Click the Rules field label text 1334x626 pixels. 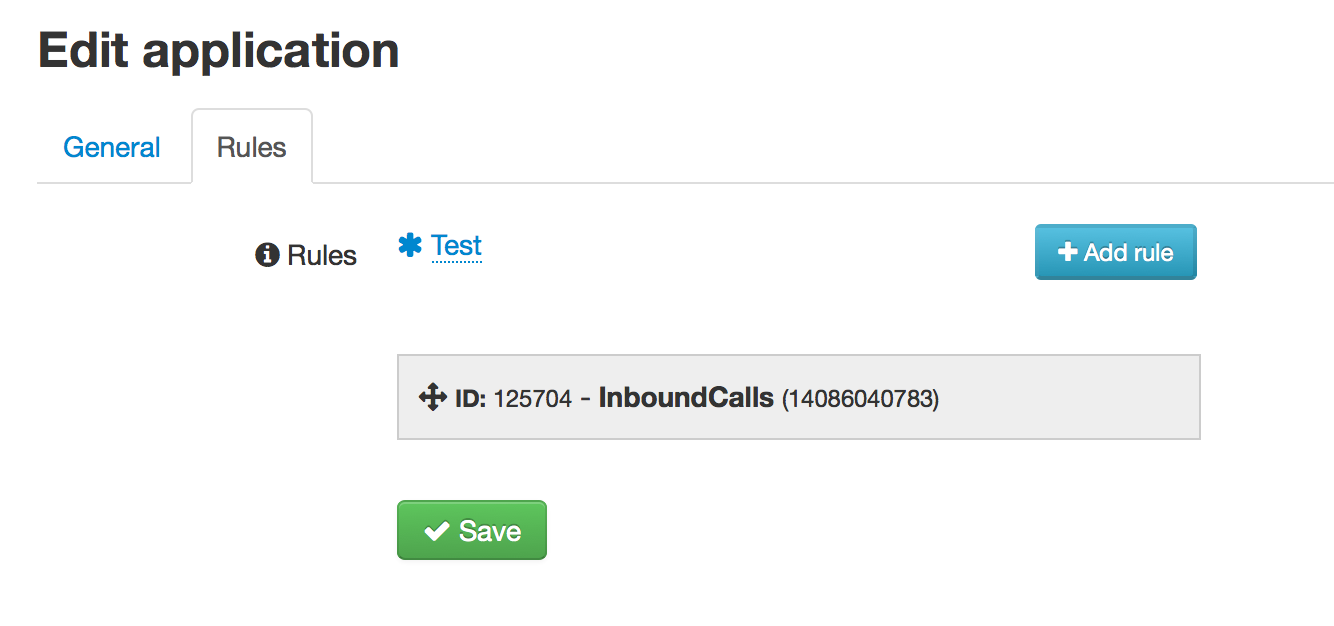(322, 256)
